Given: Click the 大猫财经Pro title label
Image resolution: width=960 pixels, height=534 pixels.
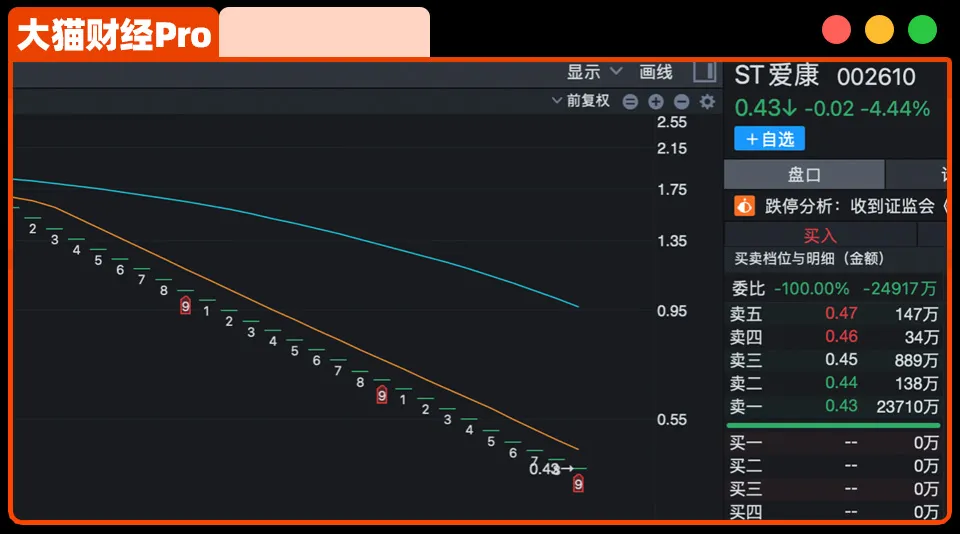Looking at the screenshot, I should 115,35.
